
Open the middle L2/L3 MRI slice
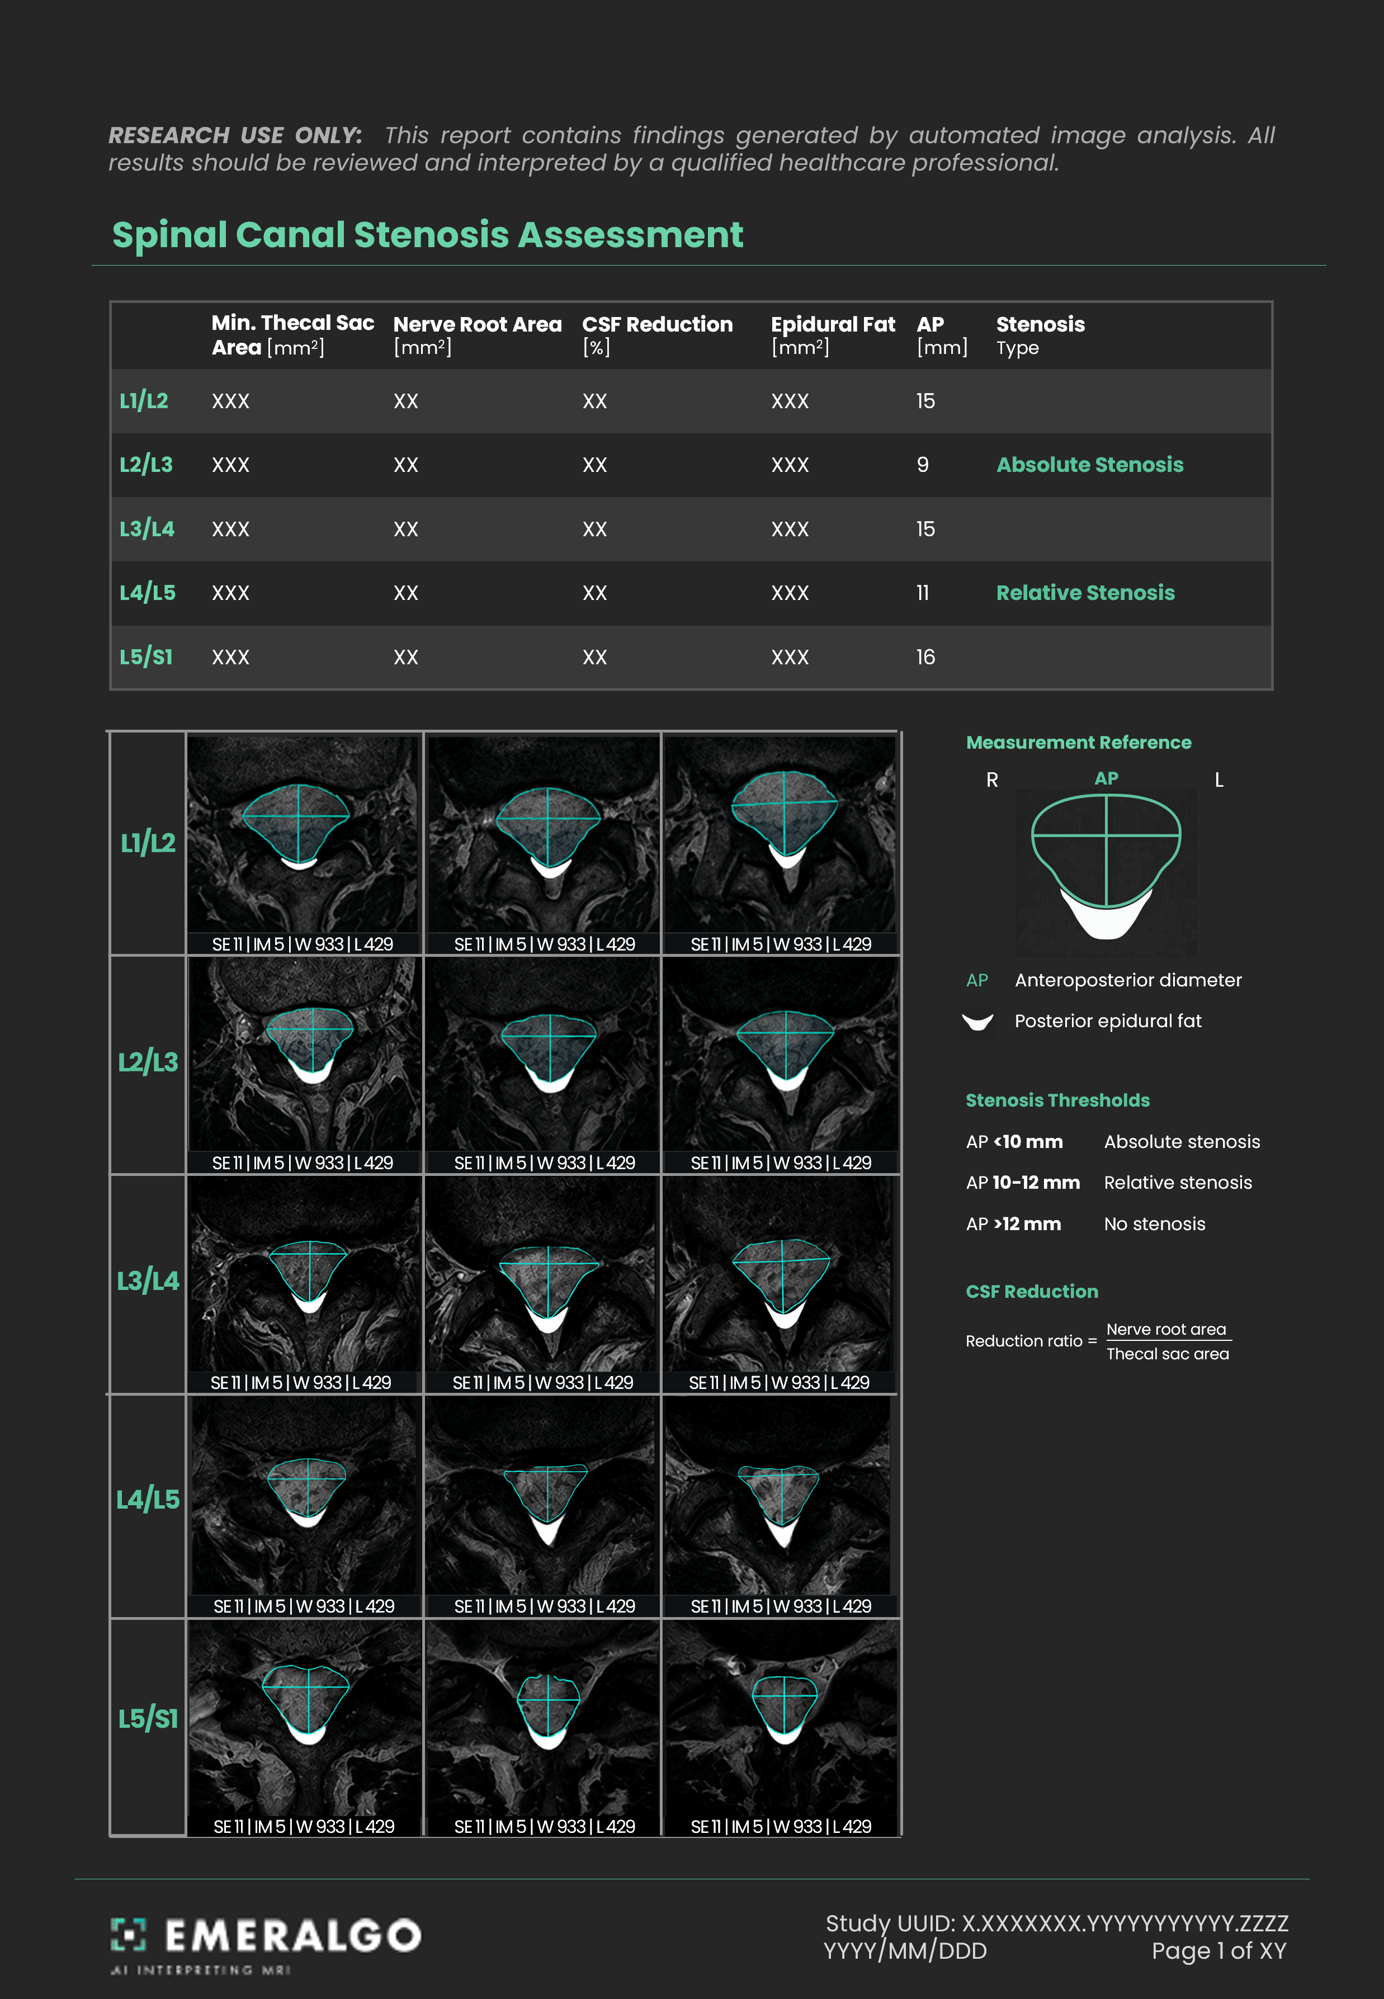click(543, 1065)
